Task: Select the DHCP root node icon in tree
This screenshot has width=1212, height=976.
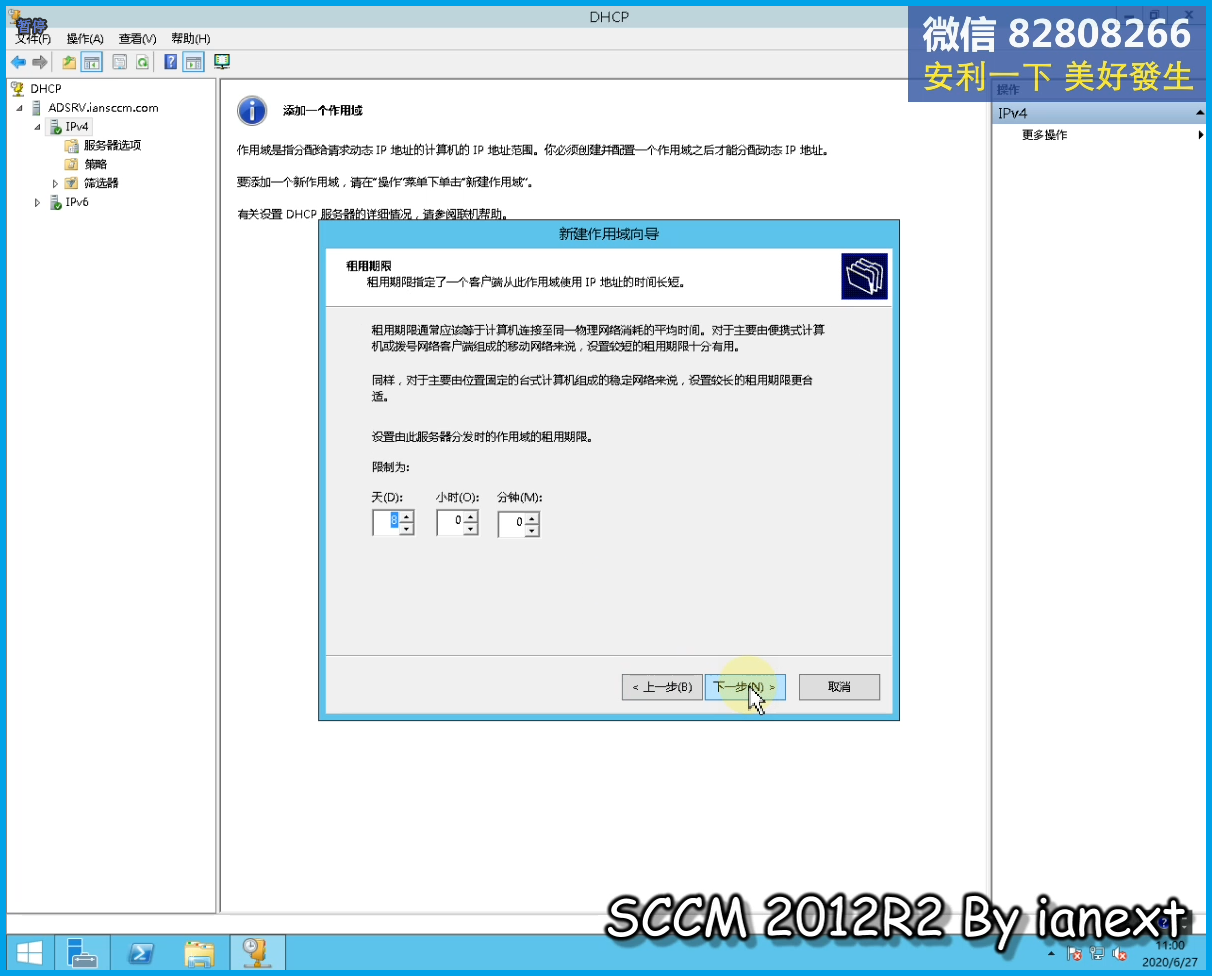Action: (18, 89)
